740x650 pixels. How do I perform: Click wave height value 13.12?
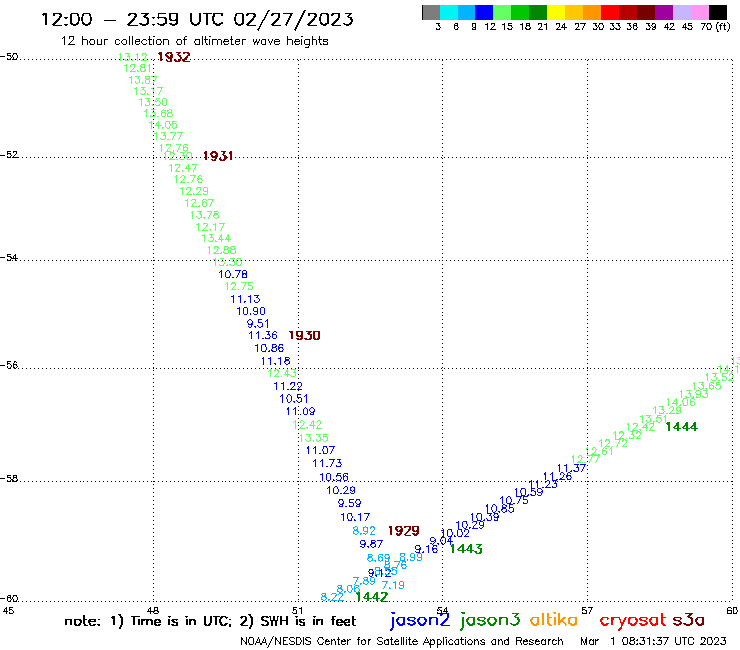pyautogui.click(x=133, y=57)
